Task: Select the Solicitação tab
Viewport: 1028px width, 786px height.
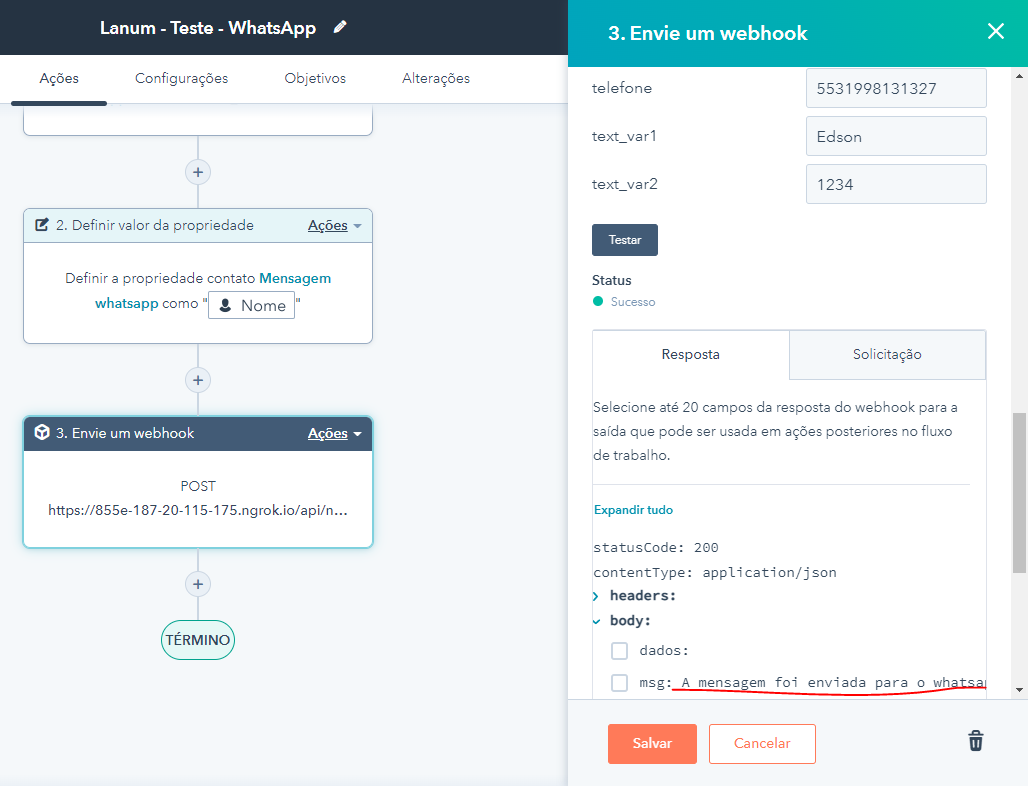Action: (x=887, y=355)
